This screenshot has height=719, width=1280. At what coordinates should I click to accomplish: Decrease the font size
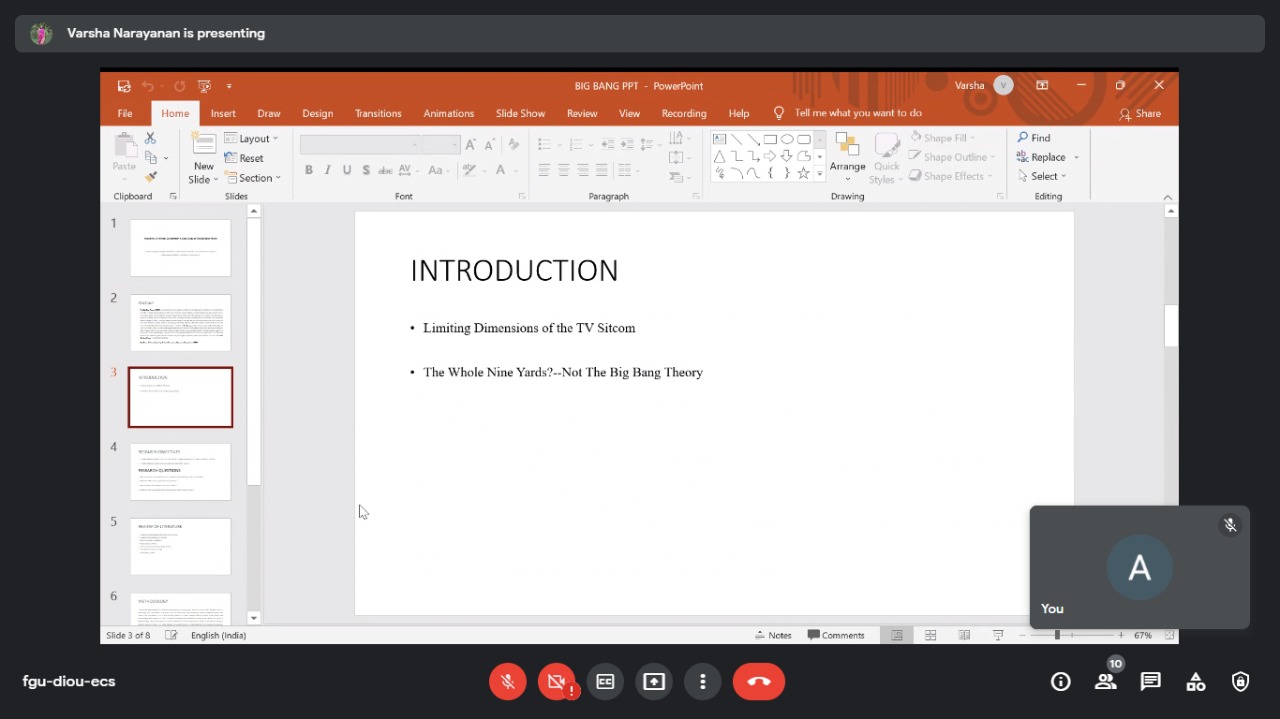(x=490, y=144)
